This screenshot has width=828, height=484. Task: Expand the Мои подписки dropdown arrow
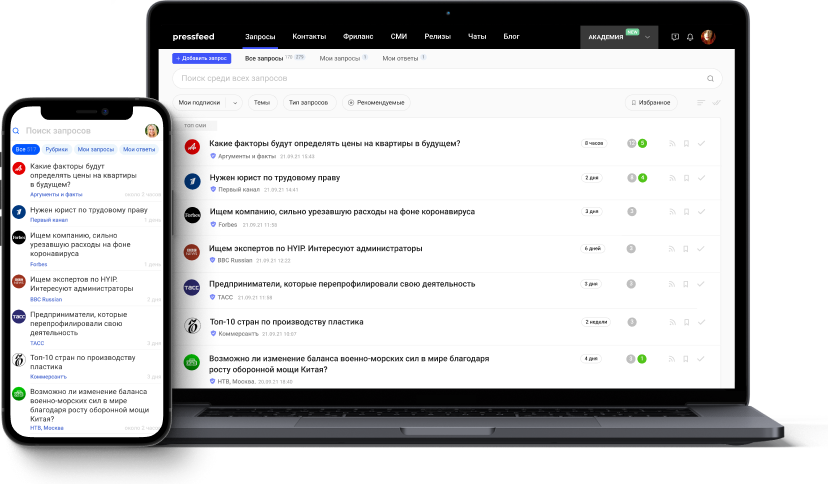(x=235, y=102)
